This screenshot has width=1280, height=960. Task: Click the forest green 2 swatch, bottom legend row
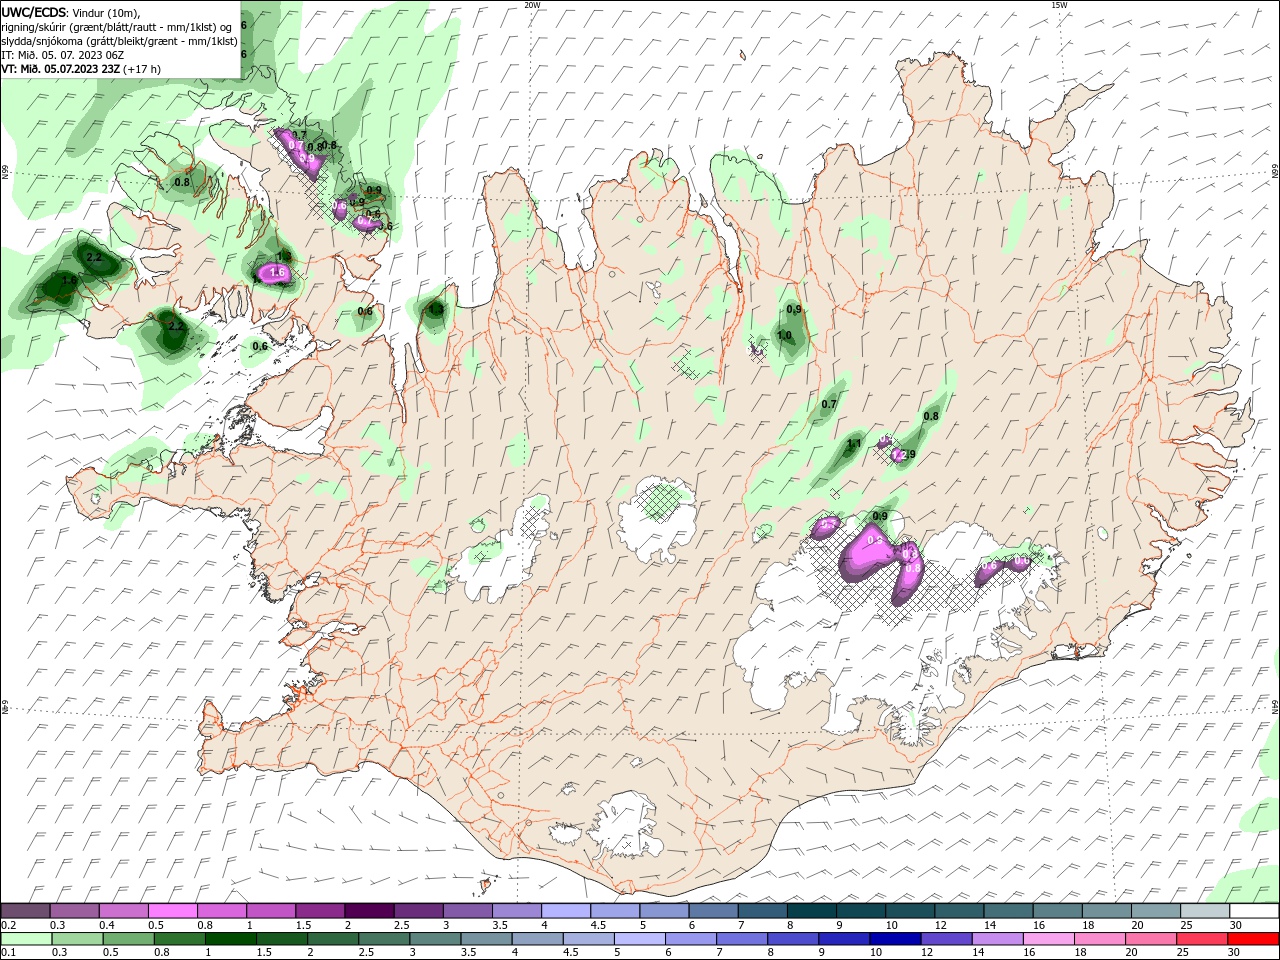pos(333,939)
